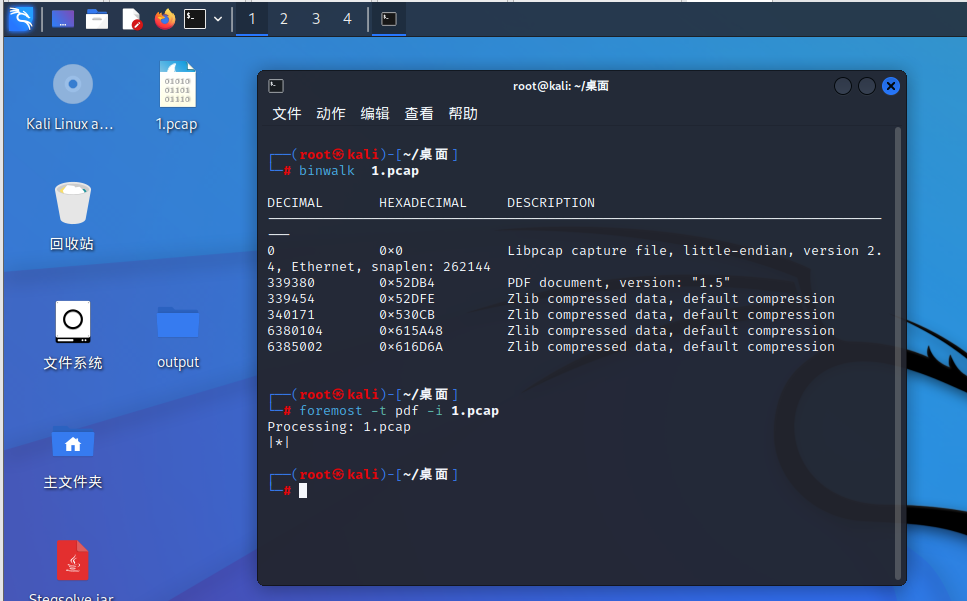967x601 pixels.
Task: Open the 帮助 menu in terminal
Action: click(x=463, y=113)
